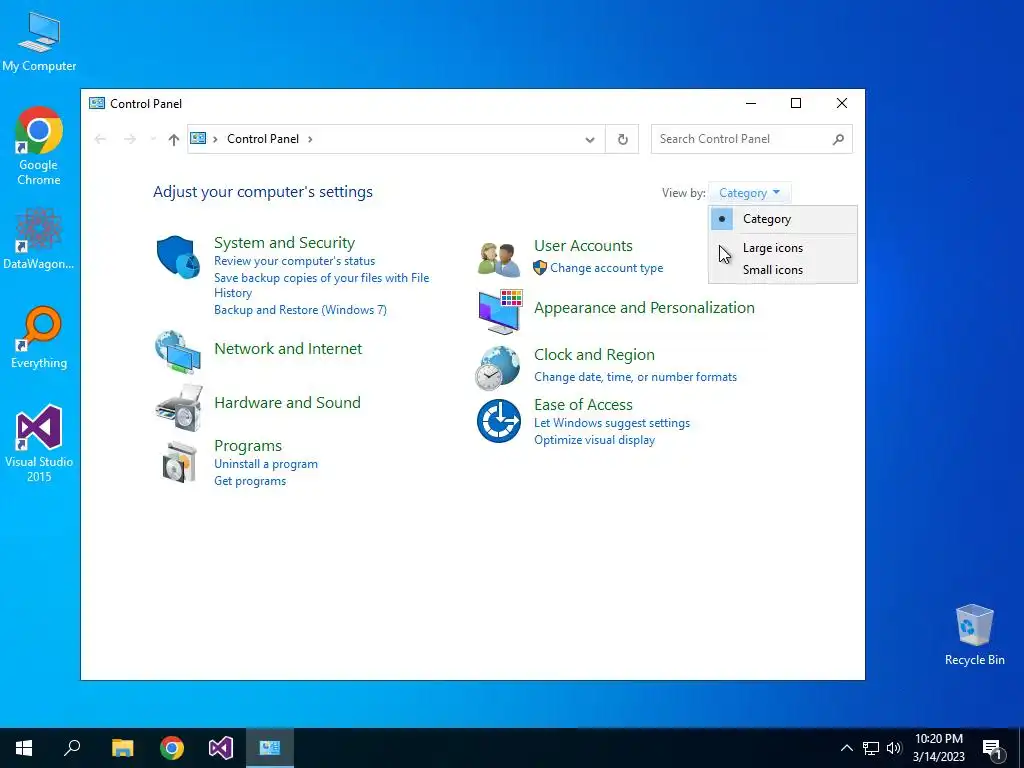
Task: Open System and Security category link
Action: click(284, 242)
